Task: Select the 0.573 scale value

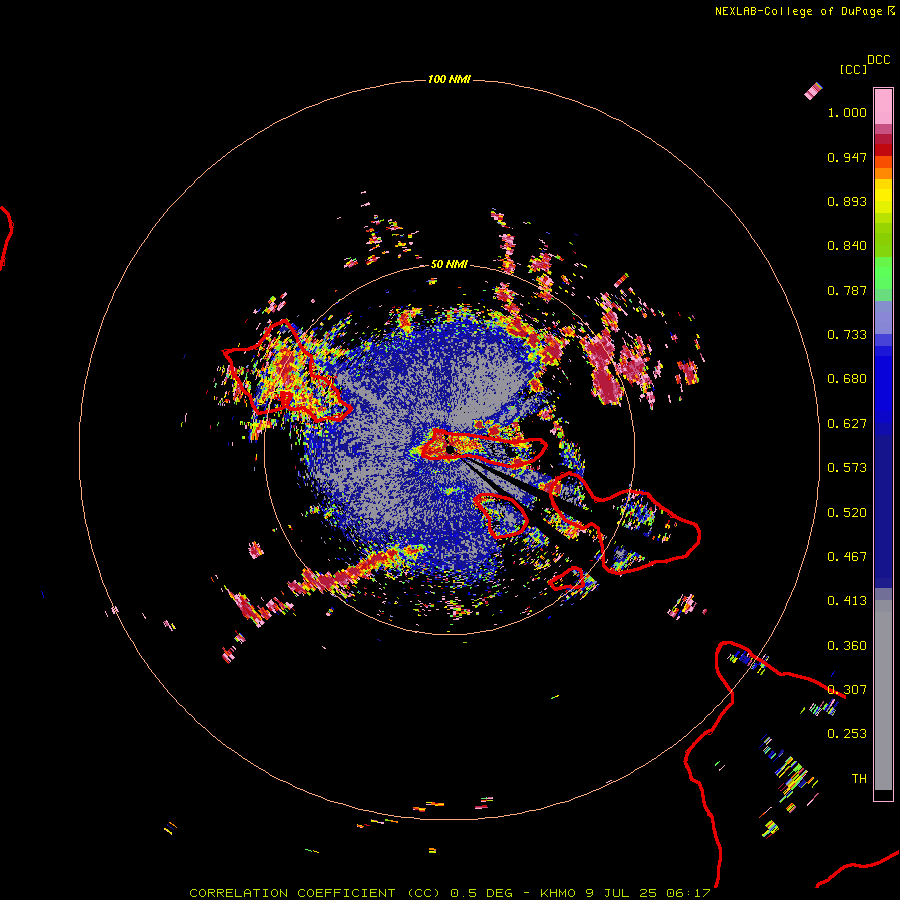Action: click(847, 468)
